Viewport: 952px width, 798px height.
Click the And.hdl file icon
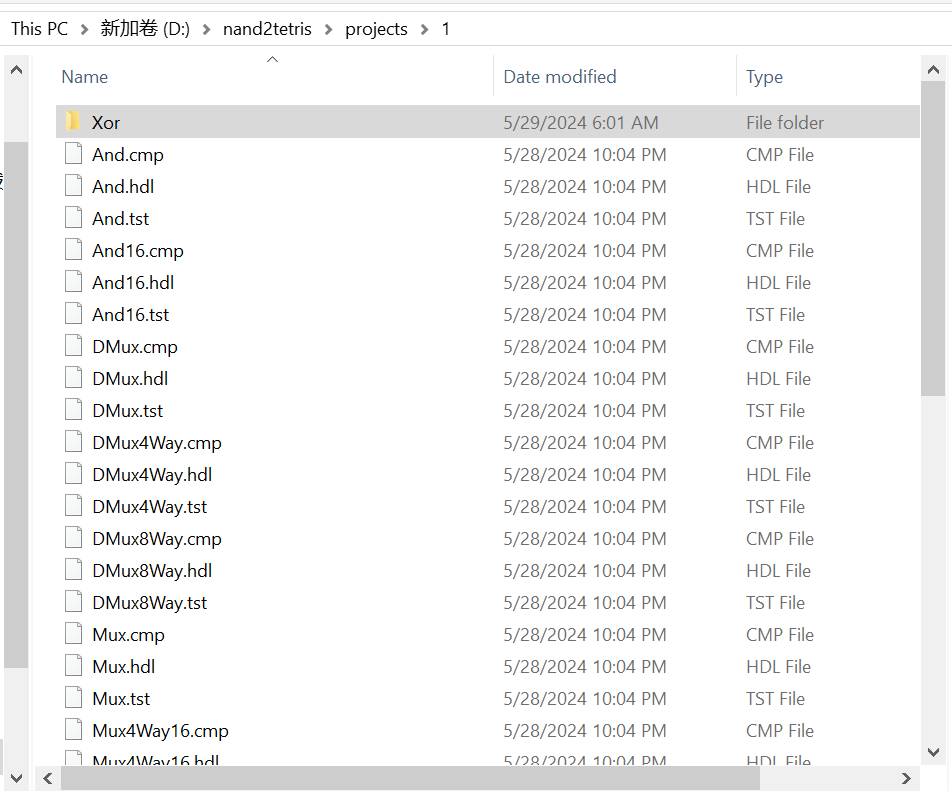(72, 186)
